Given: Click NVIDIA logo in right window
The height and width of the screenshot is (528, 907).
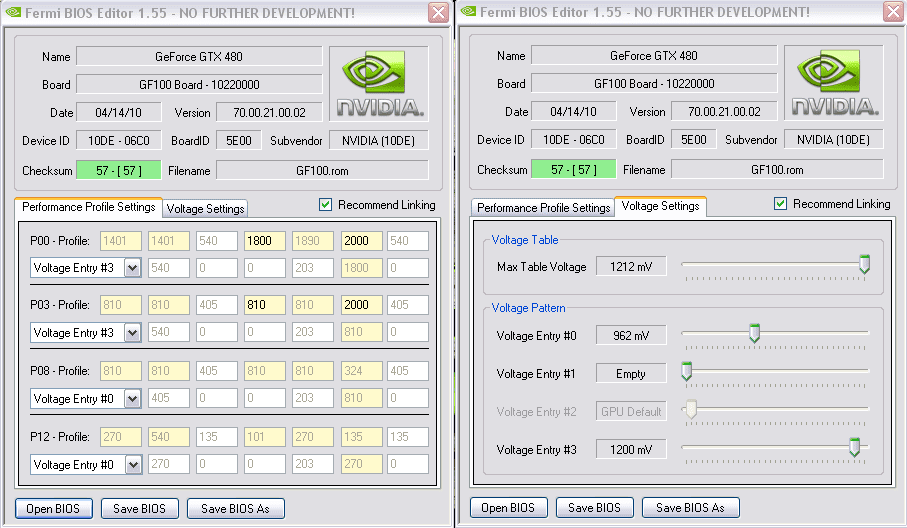Looking at the screenshot, I should [x=834, y=83].
